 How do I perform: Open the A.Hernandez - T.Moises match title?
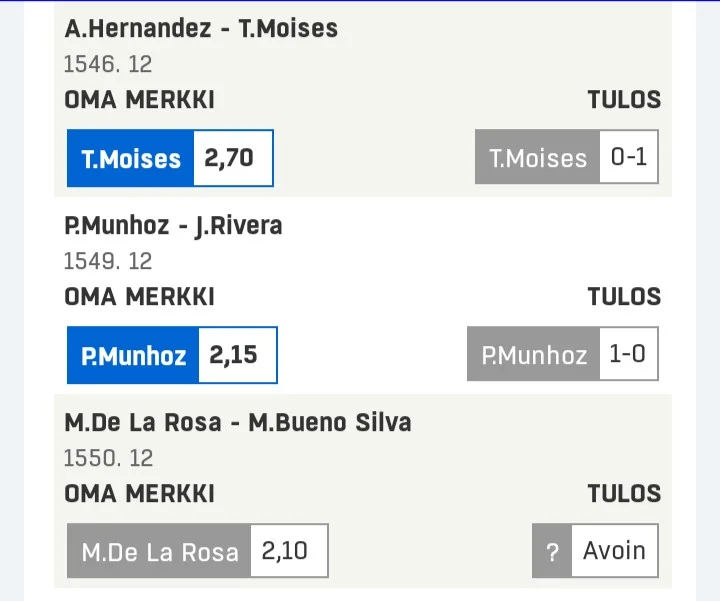coord(201,28)
